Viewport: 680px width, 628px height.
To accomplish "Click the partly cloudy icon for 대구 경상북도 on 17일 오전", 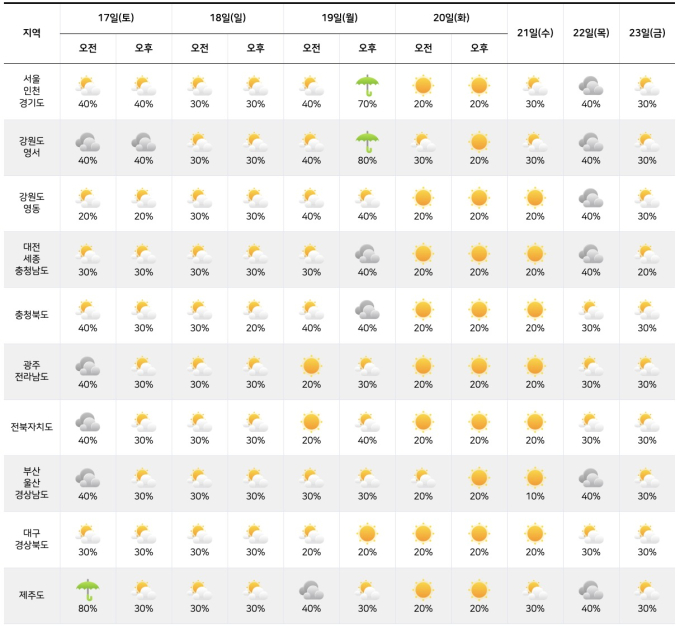I will pos(88,534).
